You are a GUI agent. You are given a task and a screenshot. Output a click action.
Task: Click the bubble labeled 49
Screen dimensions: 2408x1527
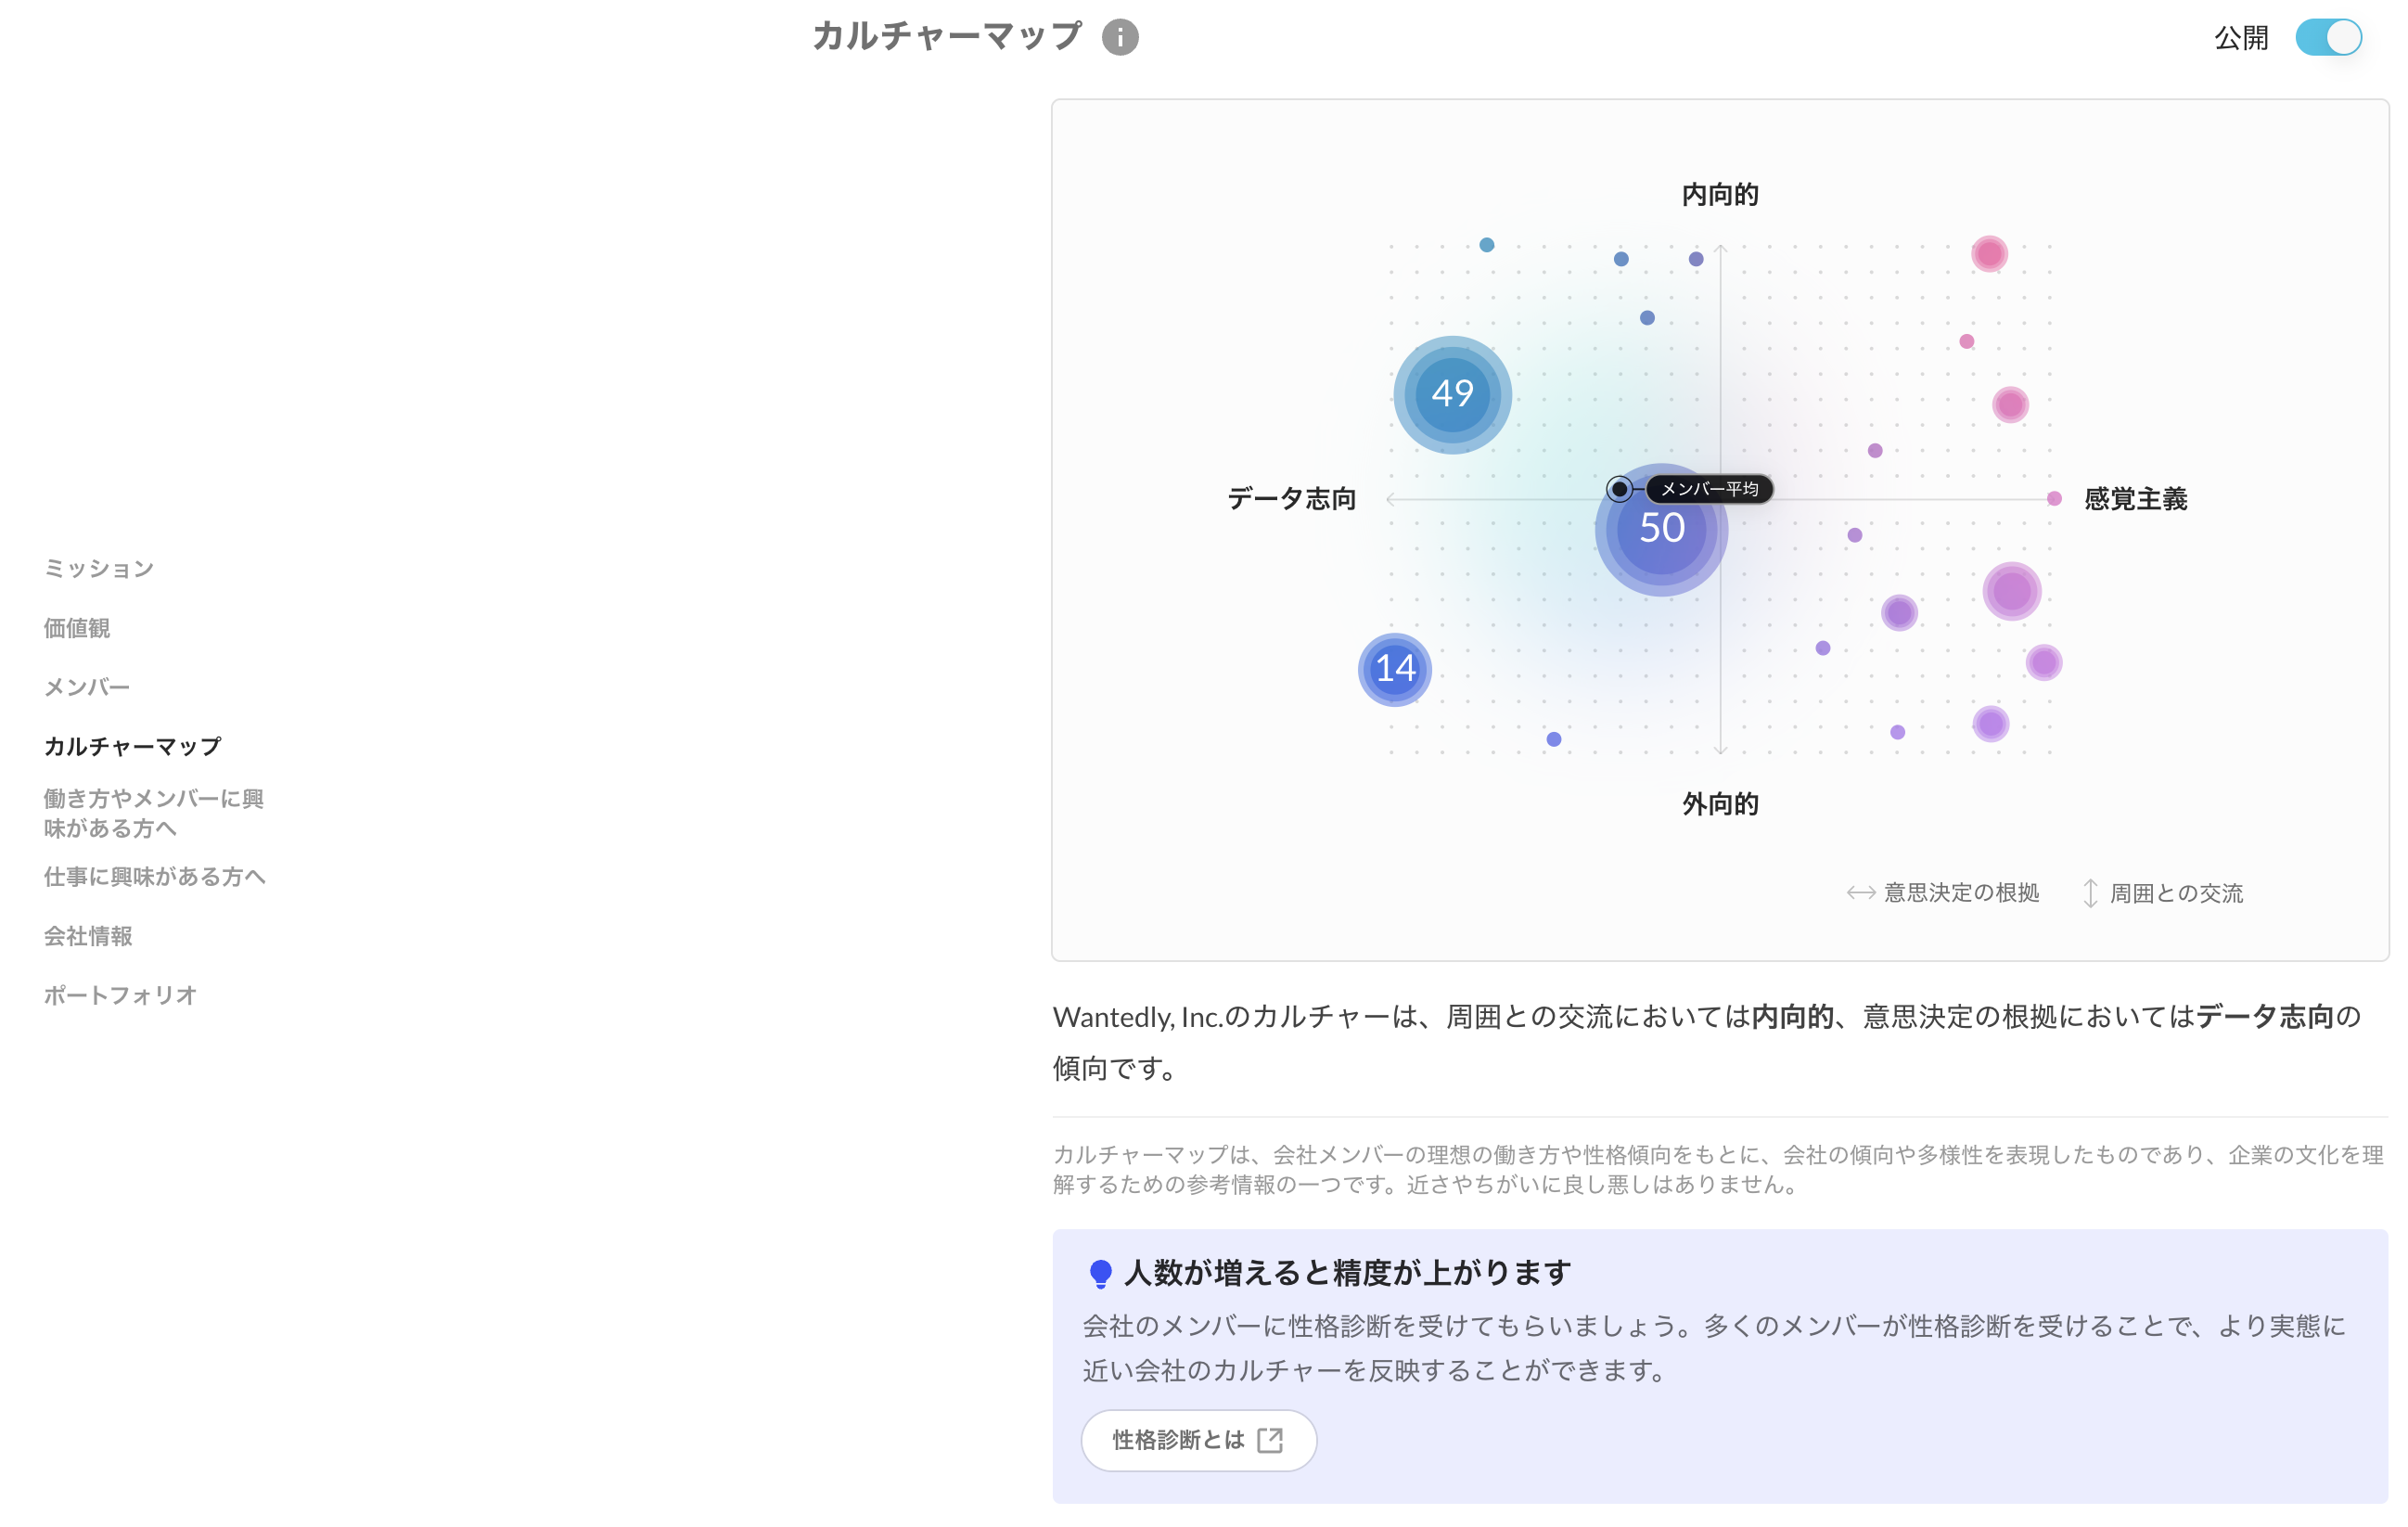pos(1452,394)
